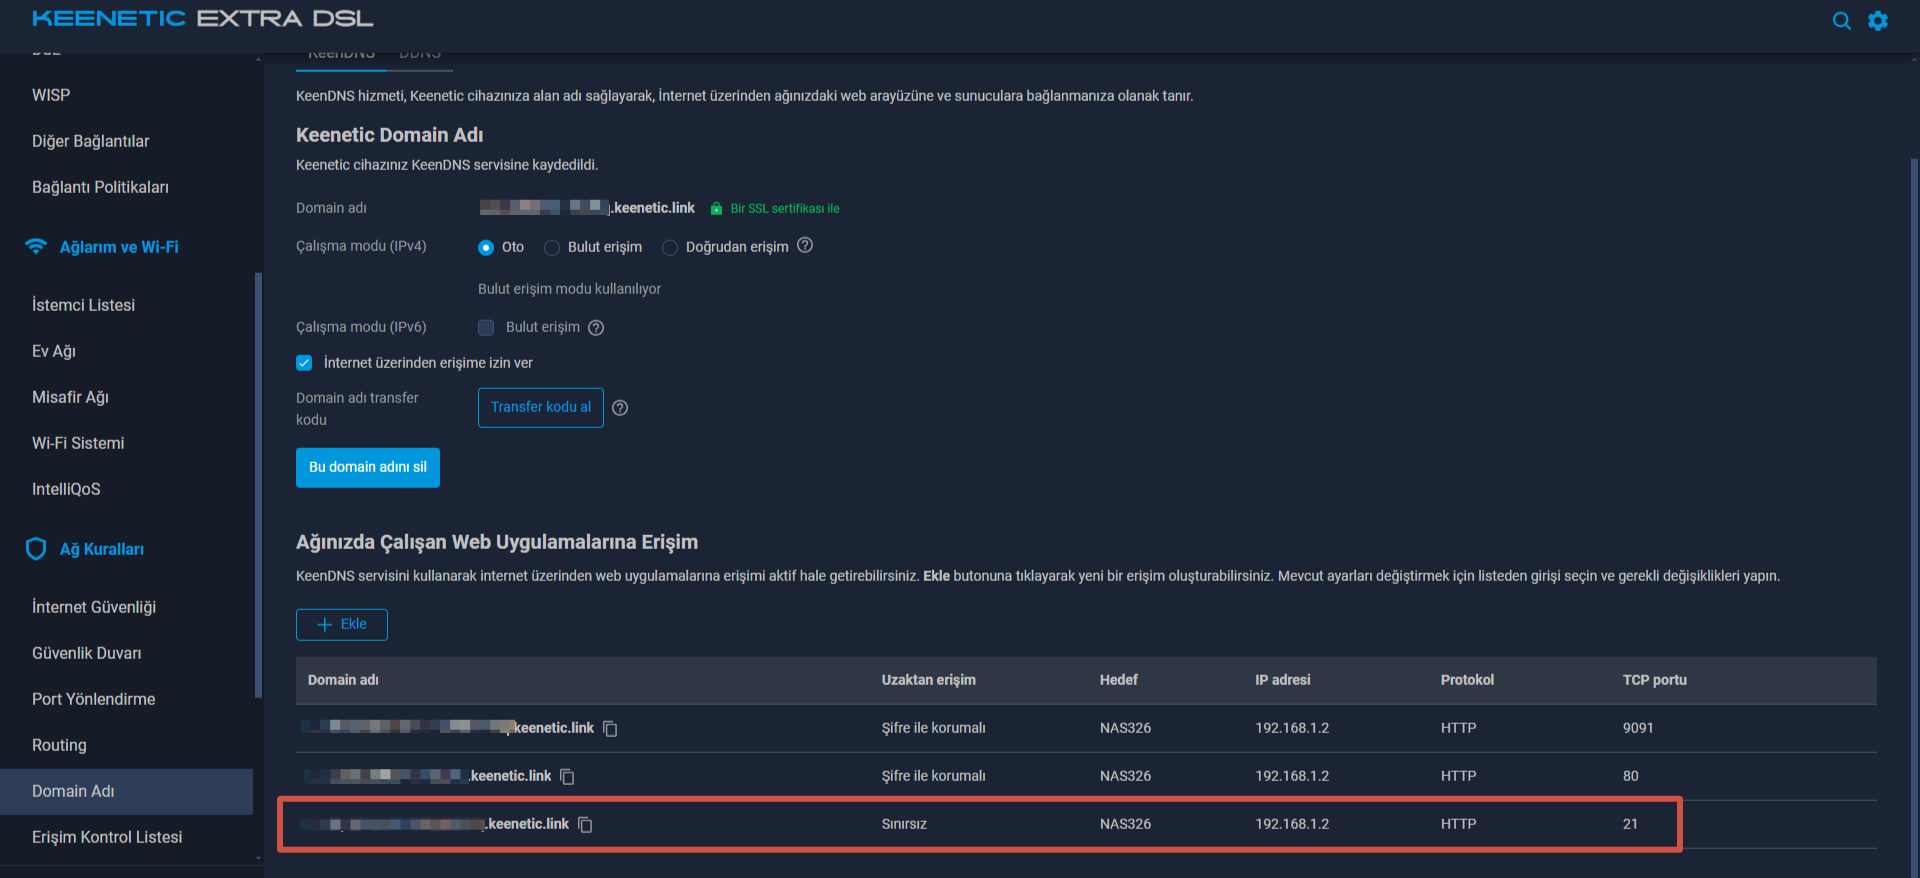This screenshot has width=1920, height=878.
Task: Click the Bir SSL sertifikası ile text
Action: [x=785, y=208]
